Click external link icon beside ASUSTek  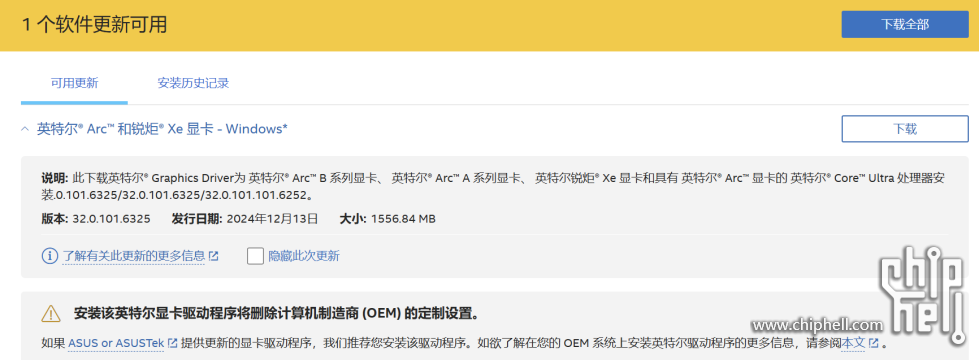point(172,343)
